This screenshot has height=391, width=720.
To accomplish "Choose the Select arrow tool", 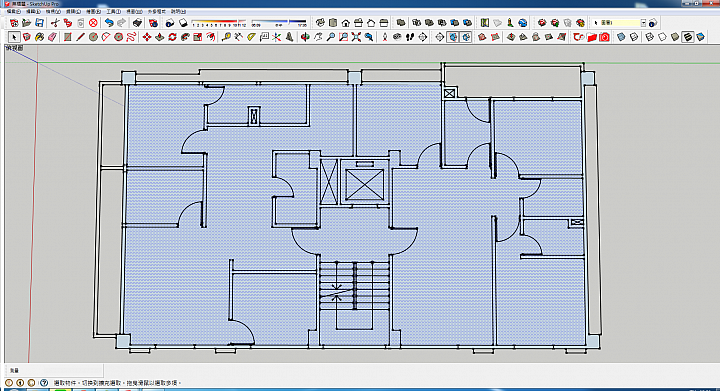I will (x=14, y=37).
